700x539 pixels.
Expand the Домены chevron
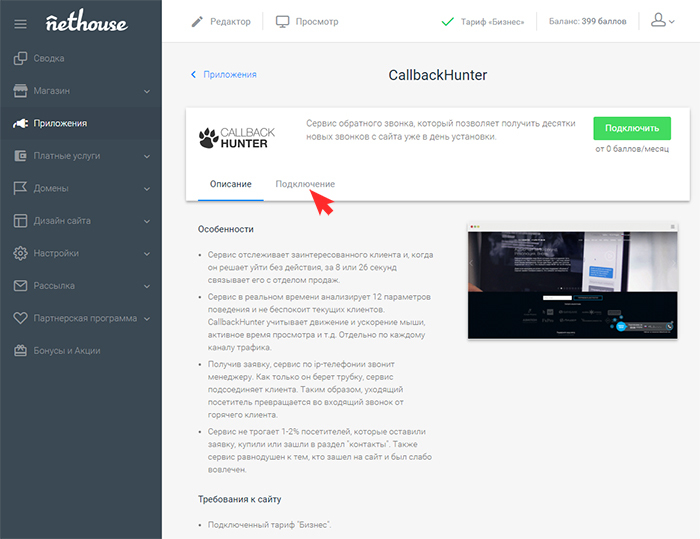coord(147,189)
